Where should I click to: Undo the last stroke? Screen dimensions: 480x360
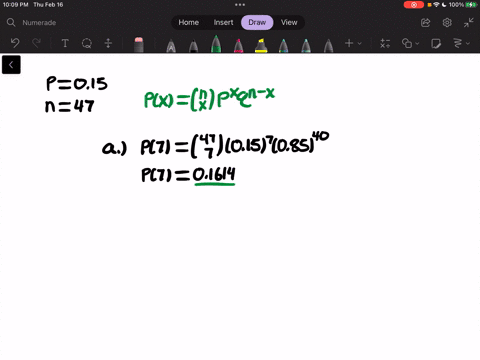15,43
